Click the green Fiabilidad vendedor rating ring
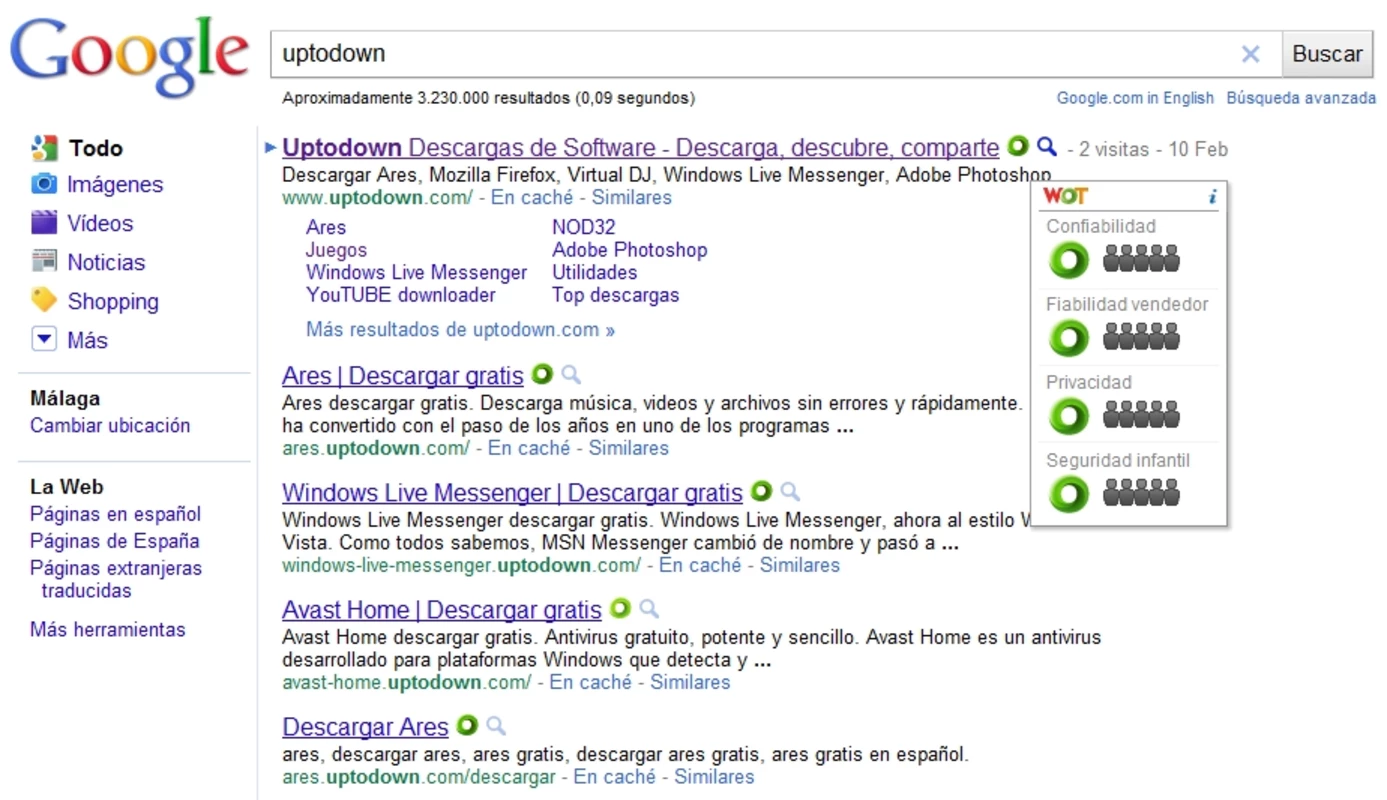The height and width of the screenshot is (800, 1387). pyautogui.click(x=1068, y=338)
